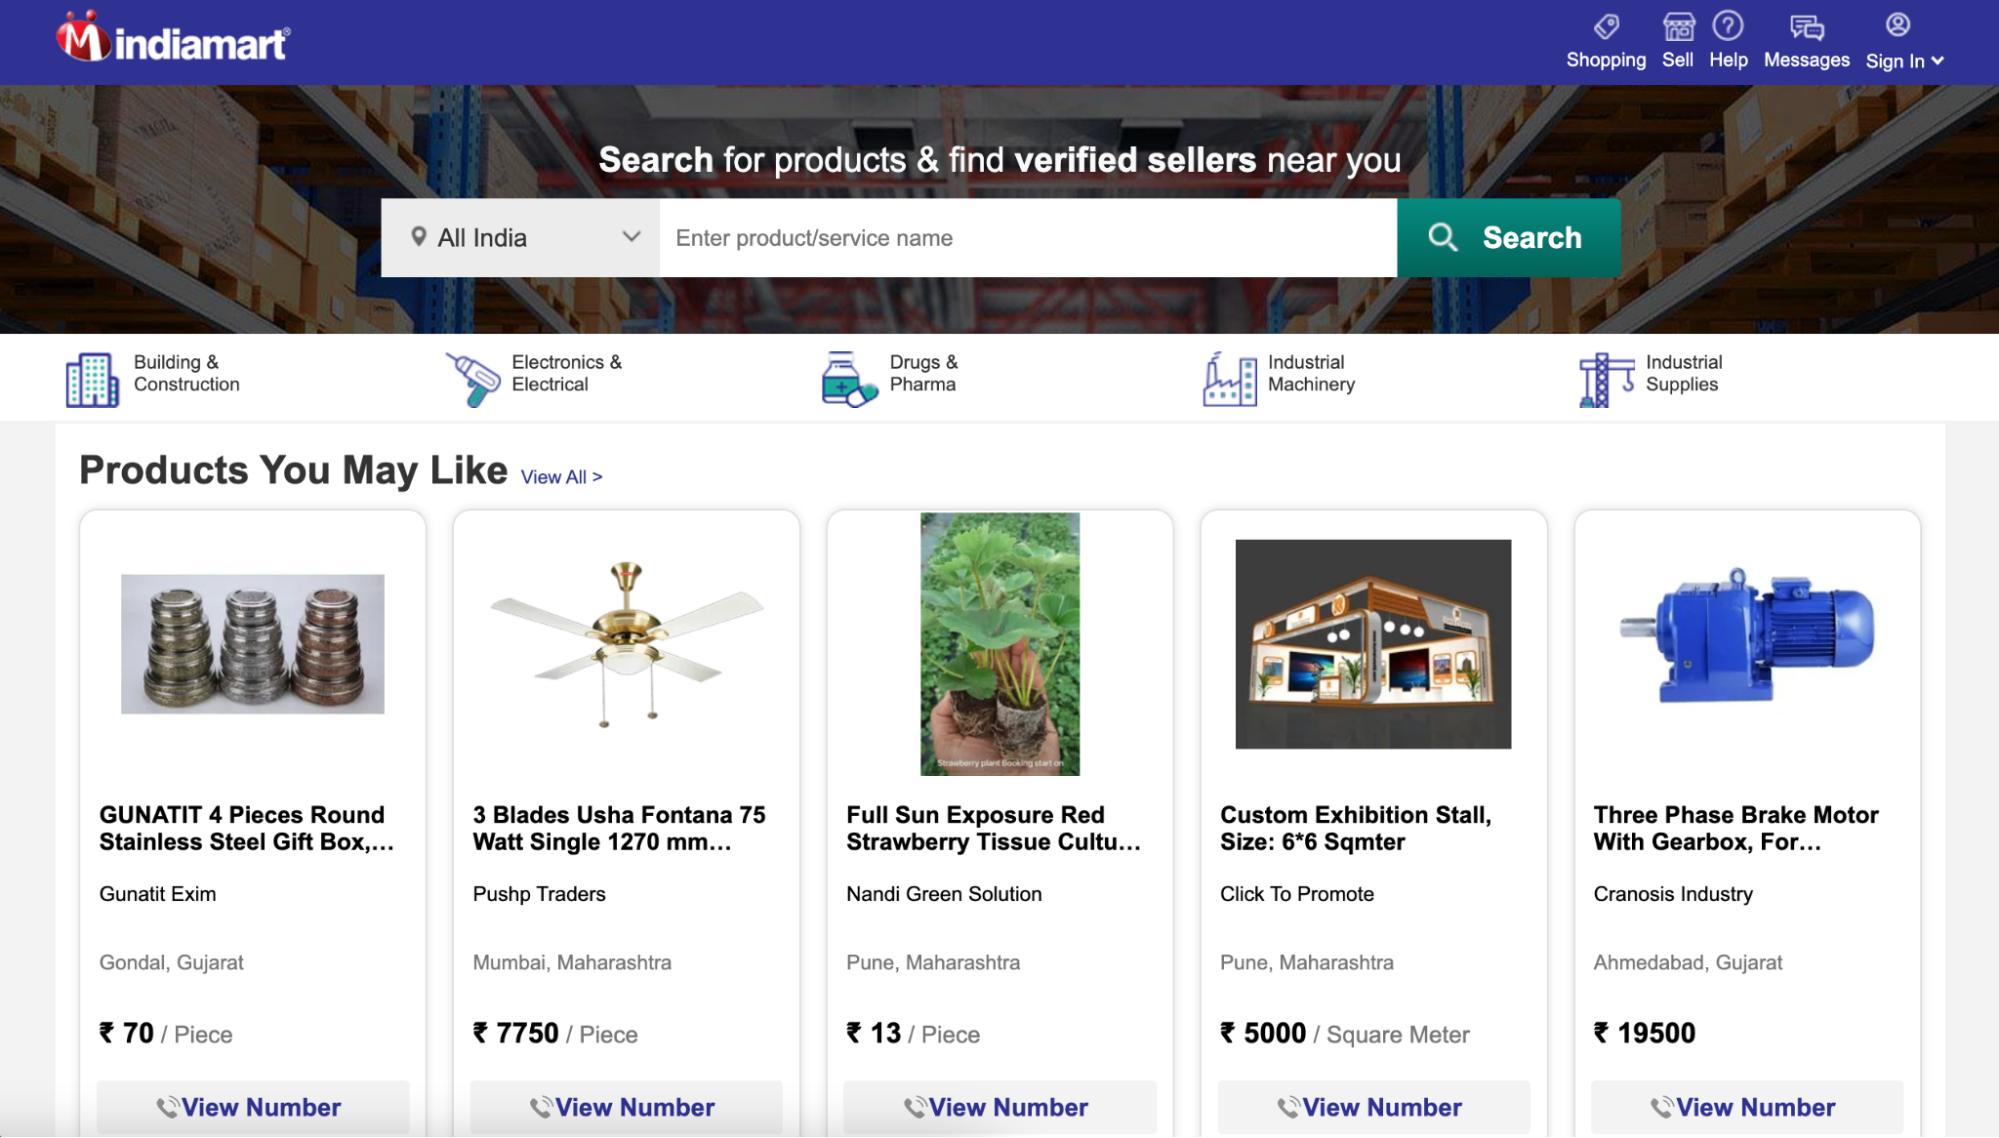Click the Shopping icon in navbar
1999x1138 pixels.
point(1605,26)
